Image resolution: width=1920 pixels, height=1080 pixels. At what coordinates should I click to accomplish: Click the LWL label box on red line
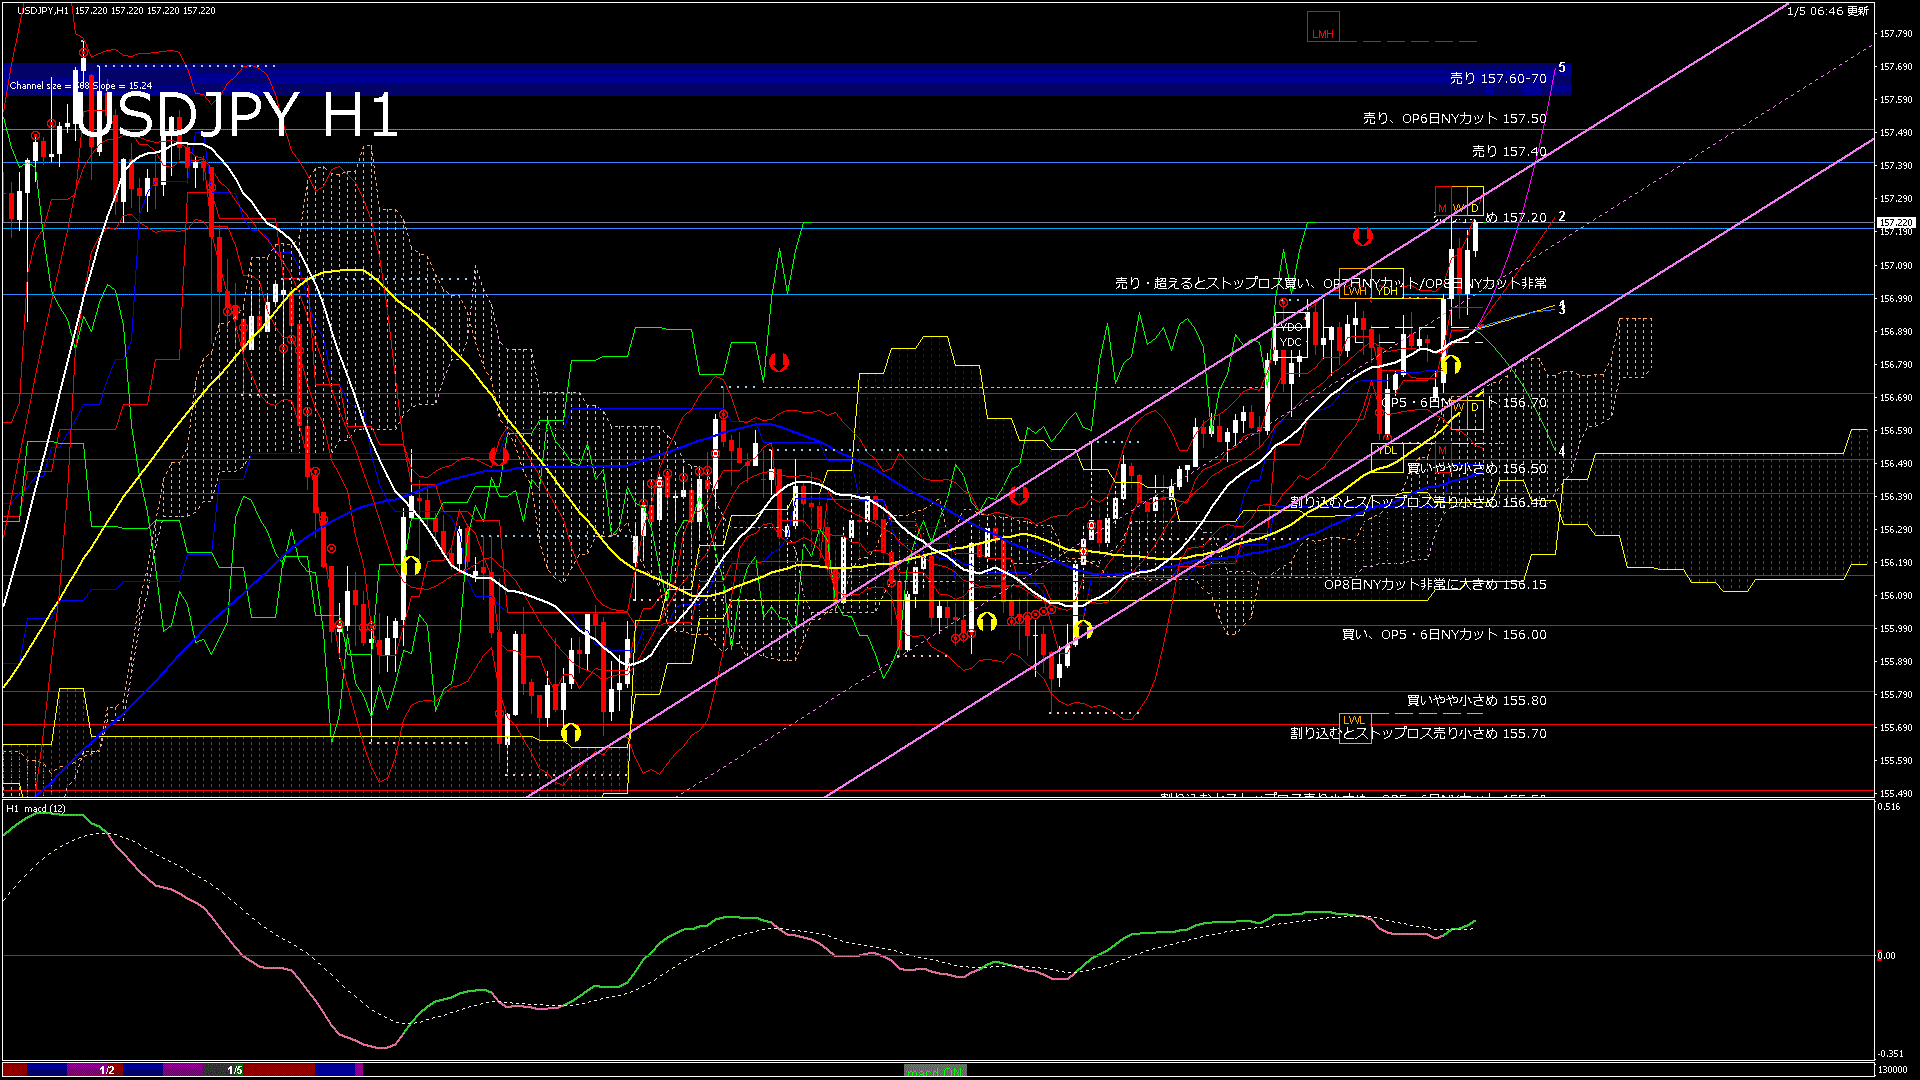click(x=1353, y=720)
